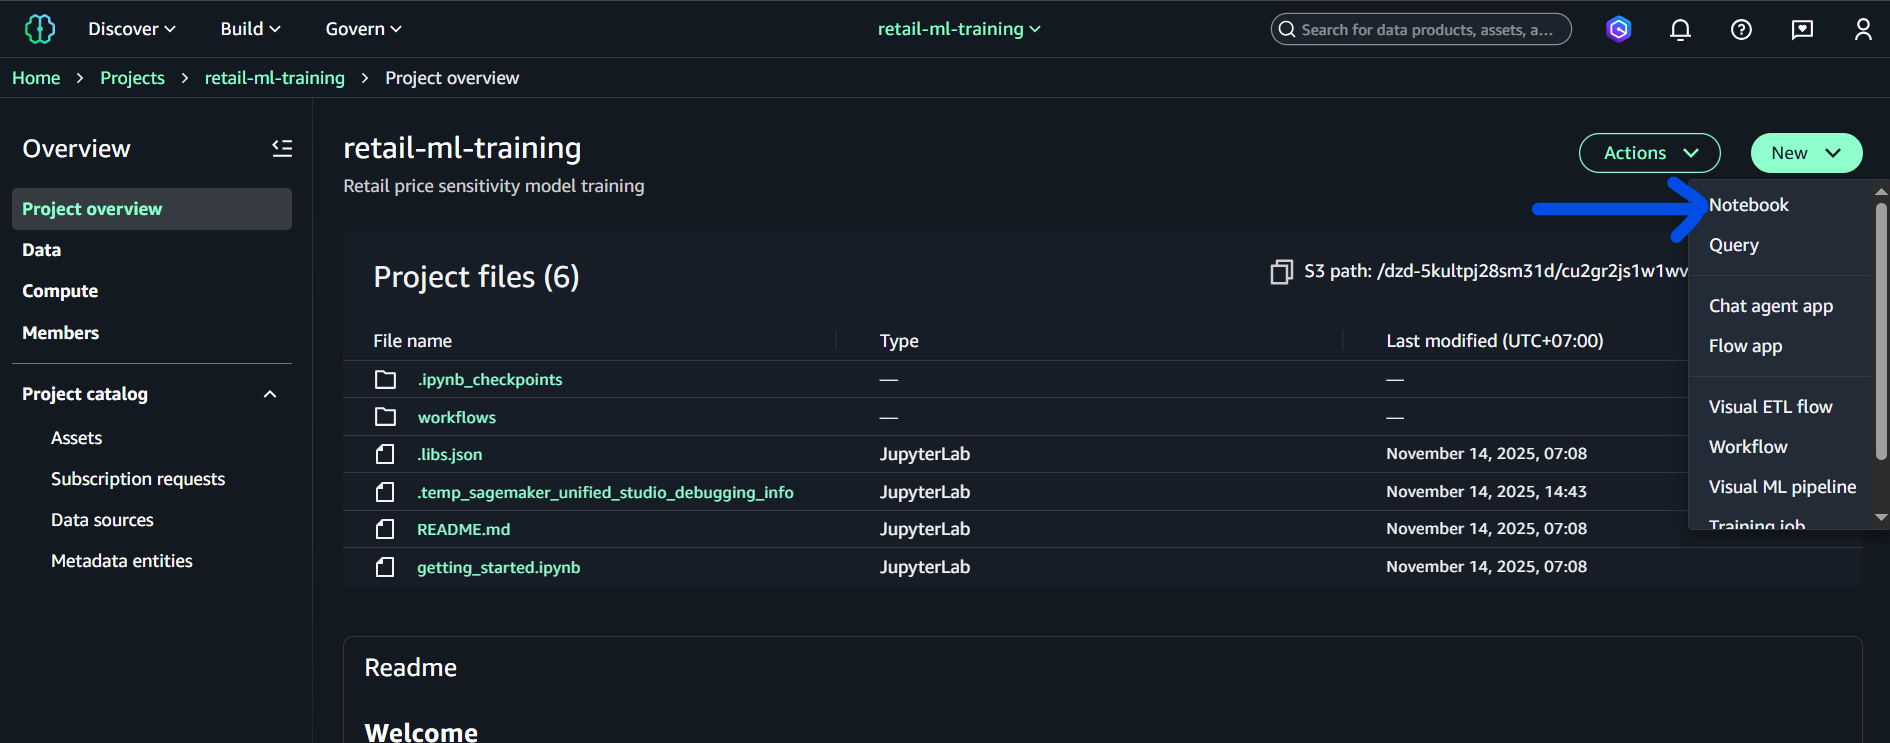Choose Workflow from the New menu
Viewport: 1890px width, 743px height.
[1748, 447]
